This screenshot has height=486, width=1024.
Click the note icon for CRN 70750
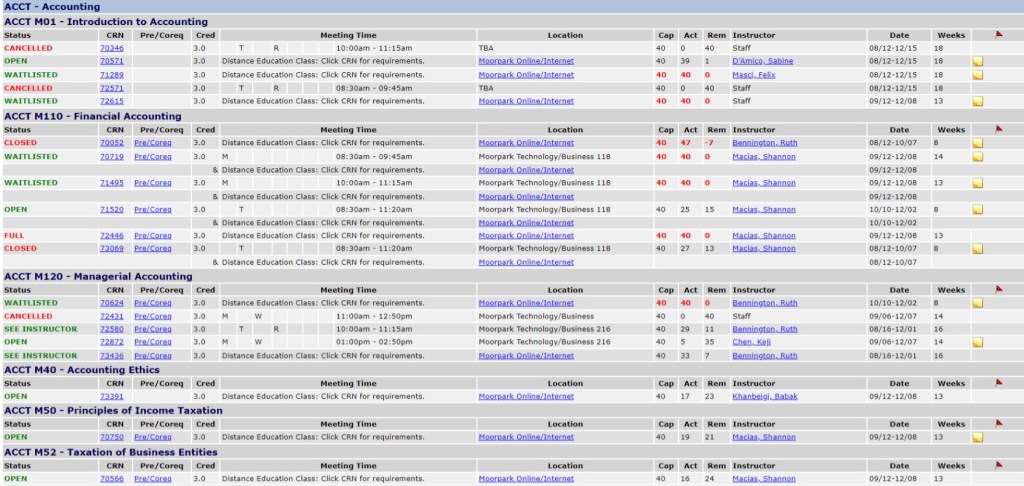(x=977, y=437)
